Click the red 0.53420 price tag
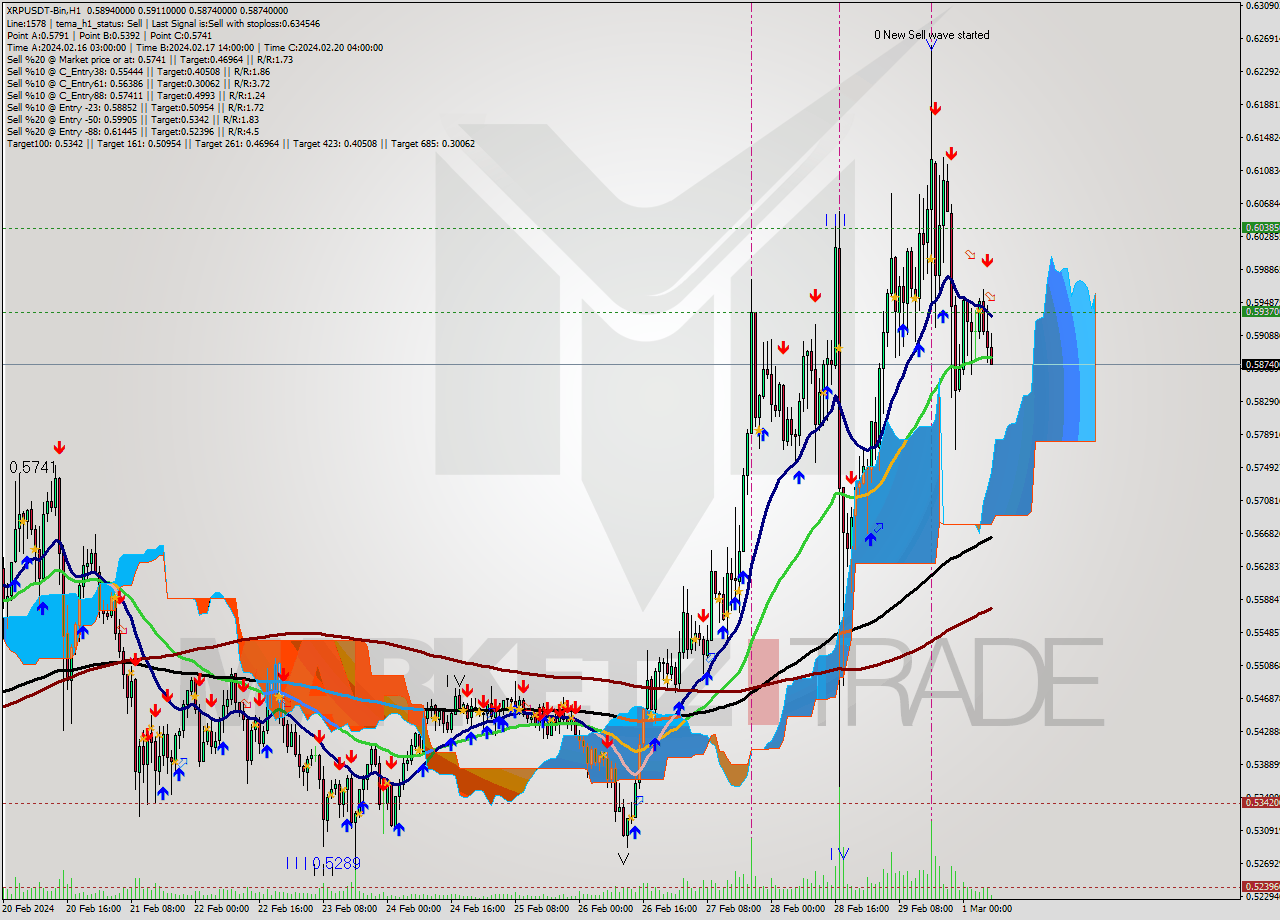1280x920 pixels. [1260, 803]
